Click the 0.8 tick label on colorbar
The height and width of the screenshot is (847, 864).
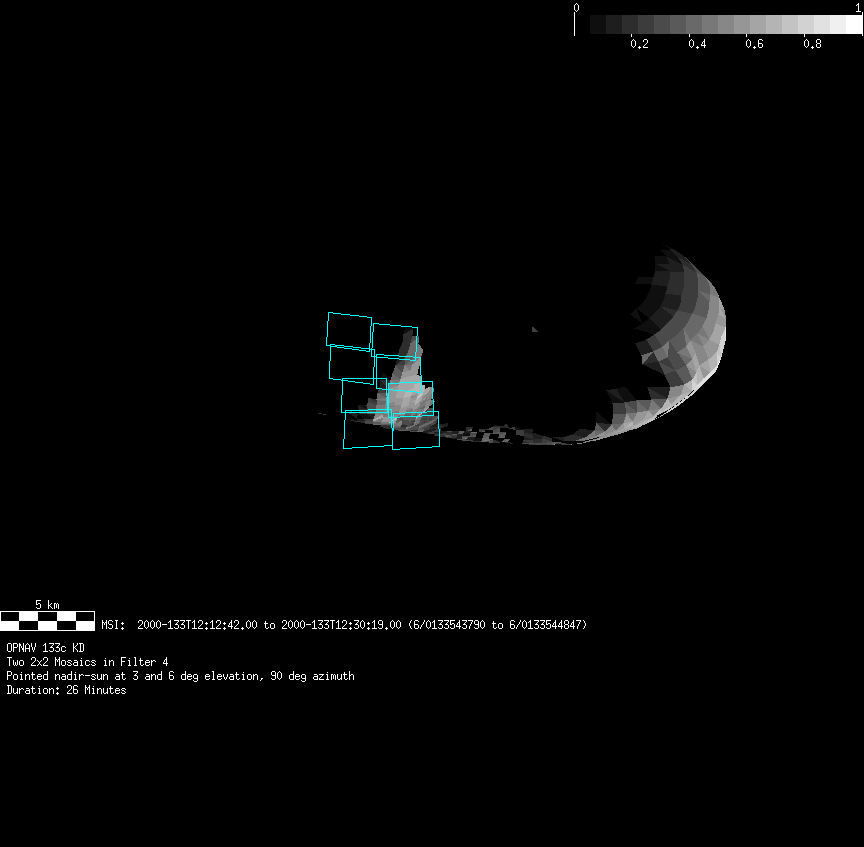point(813,44)
